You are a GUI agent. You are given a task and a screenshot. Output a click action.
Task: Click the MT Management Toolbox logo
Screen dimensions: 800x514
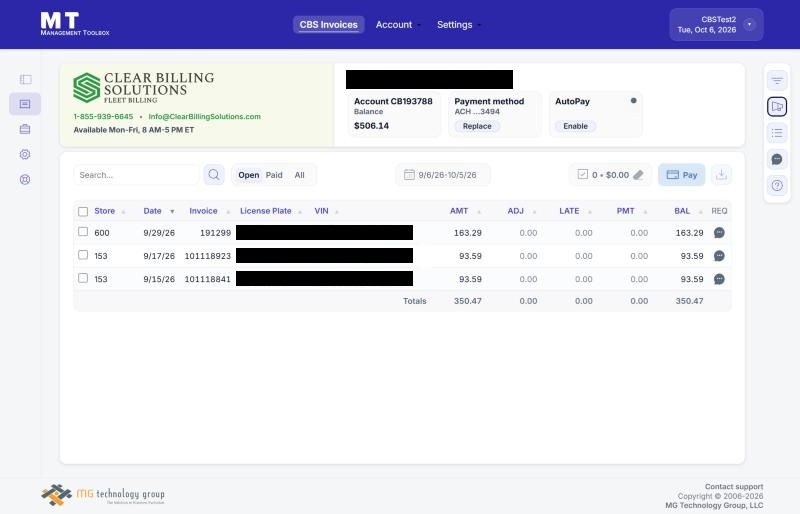tap(74, 23)
